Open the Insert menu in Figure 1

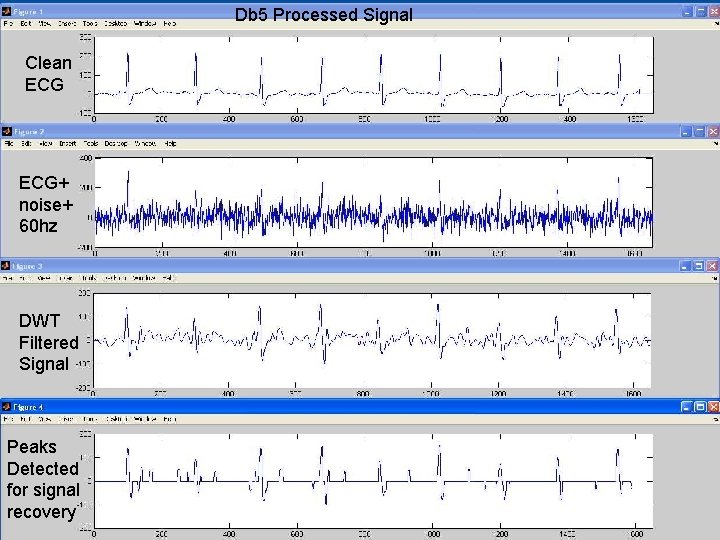coord(67,23)
